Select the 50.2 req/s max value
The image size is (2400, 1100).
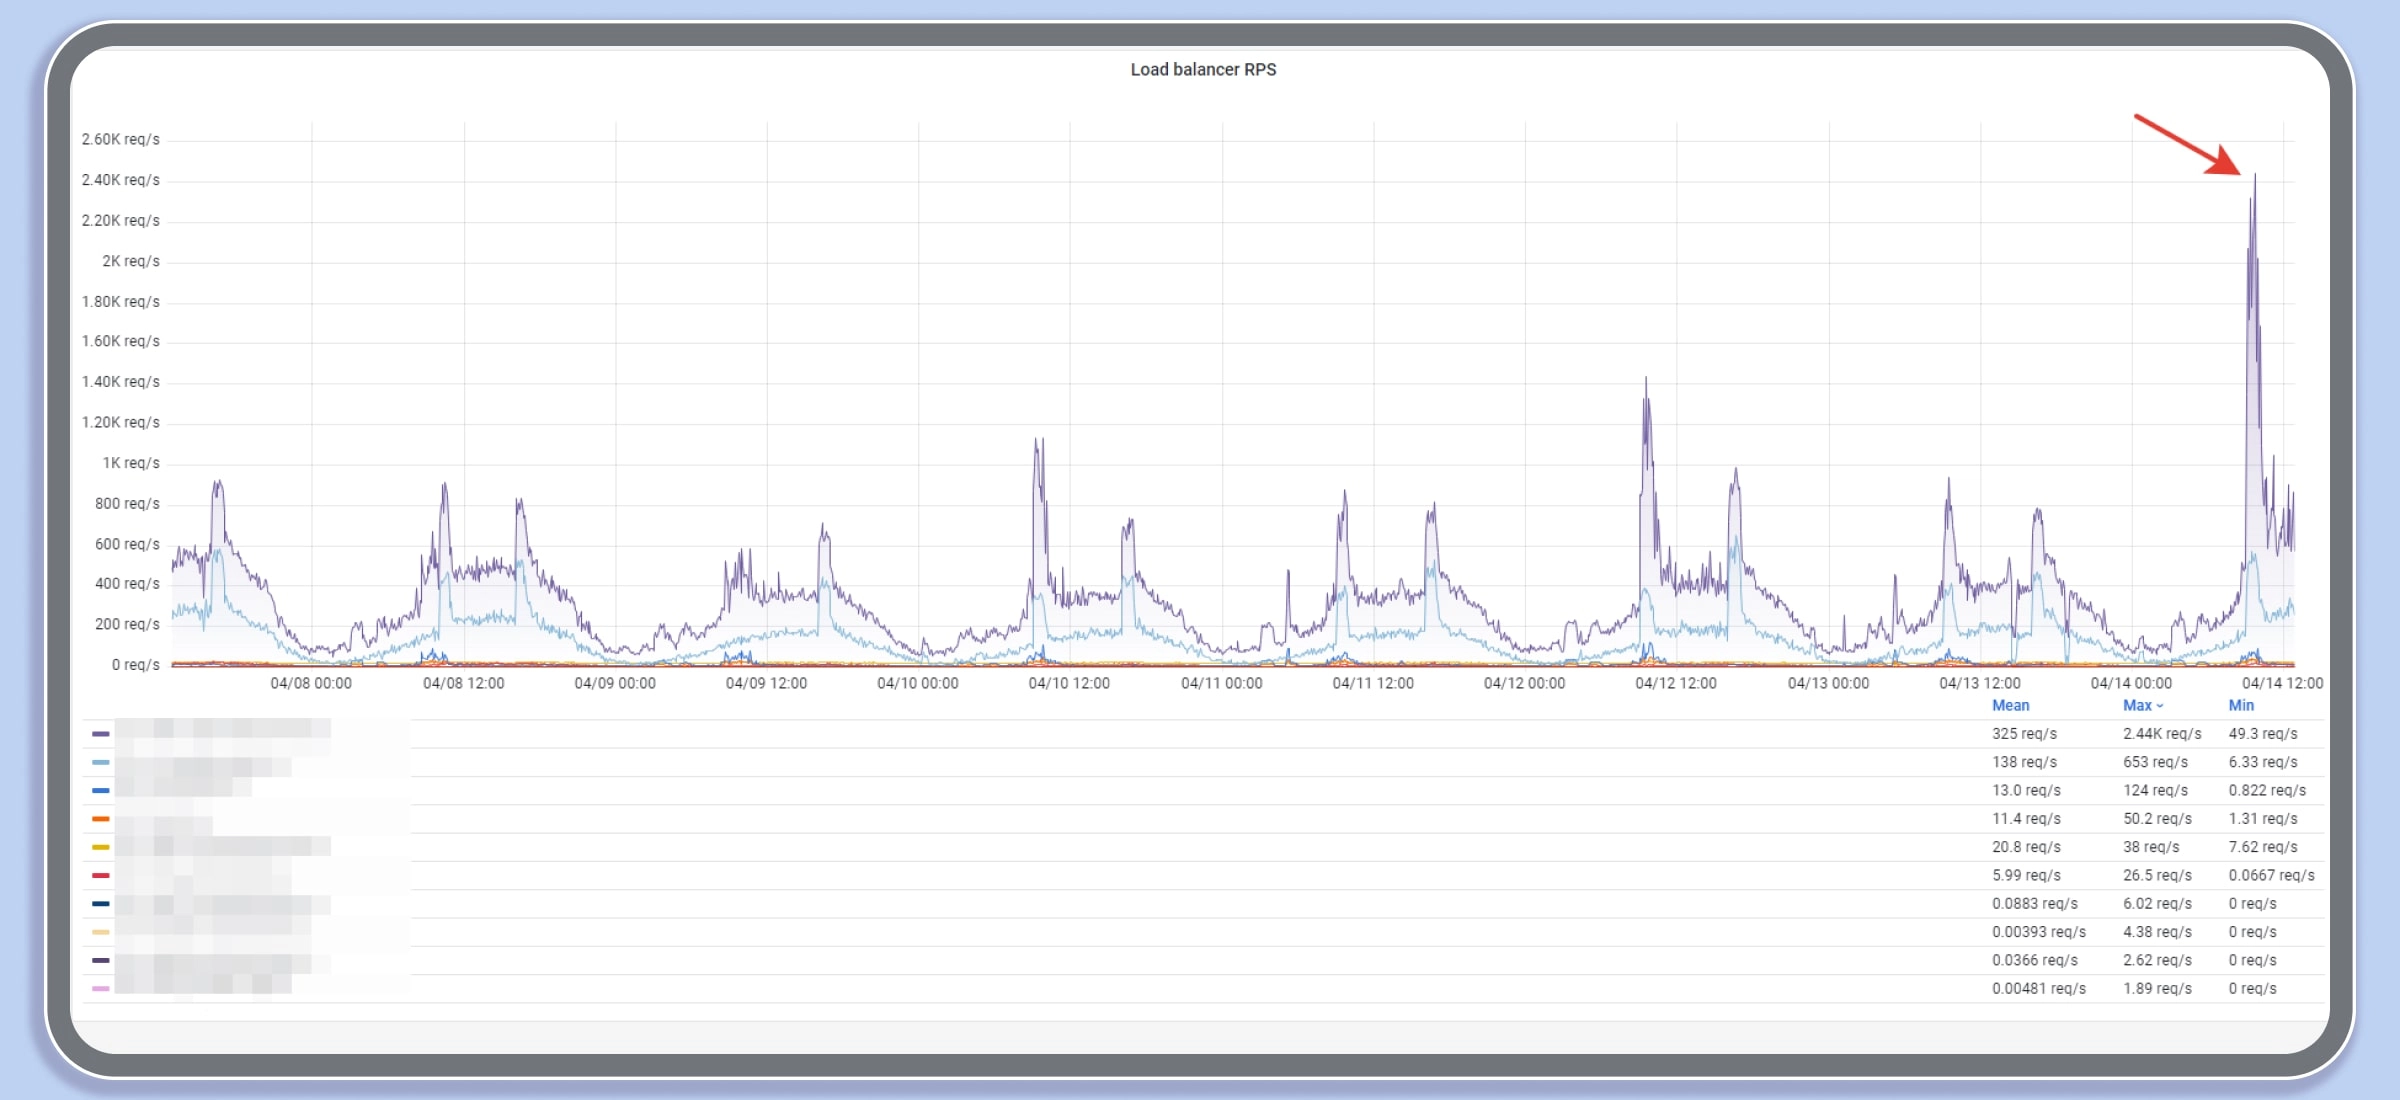pos(2157,819)
